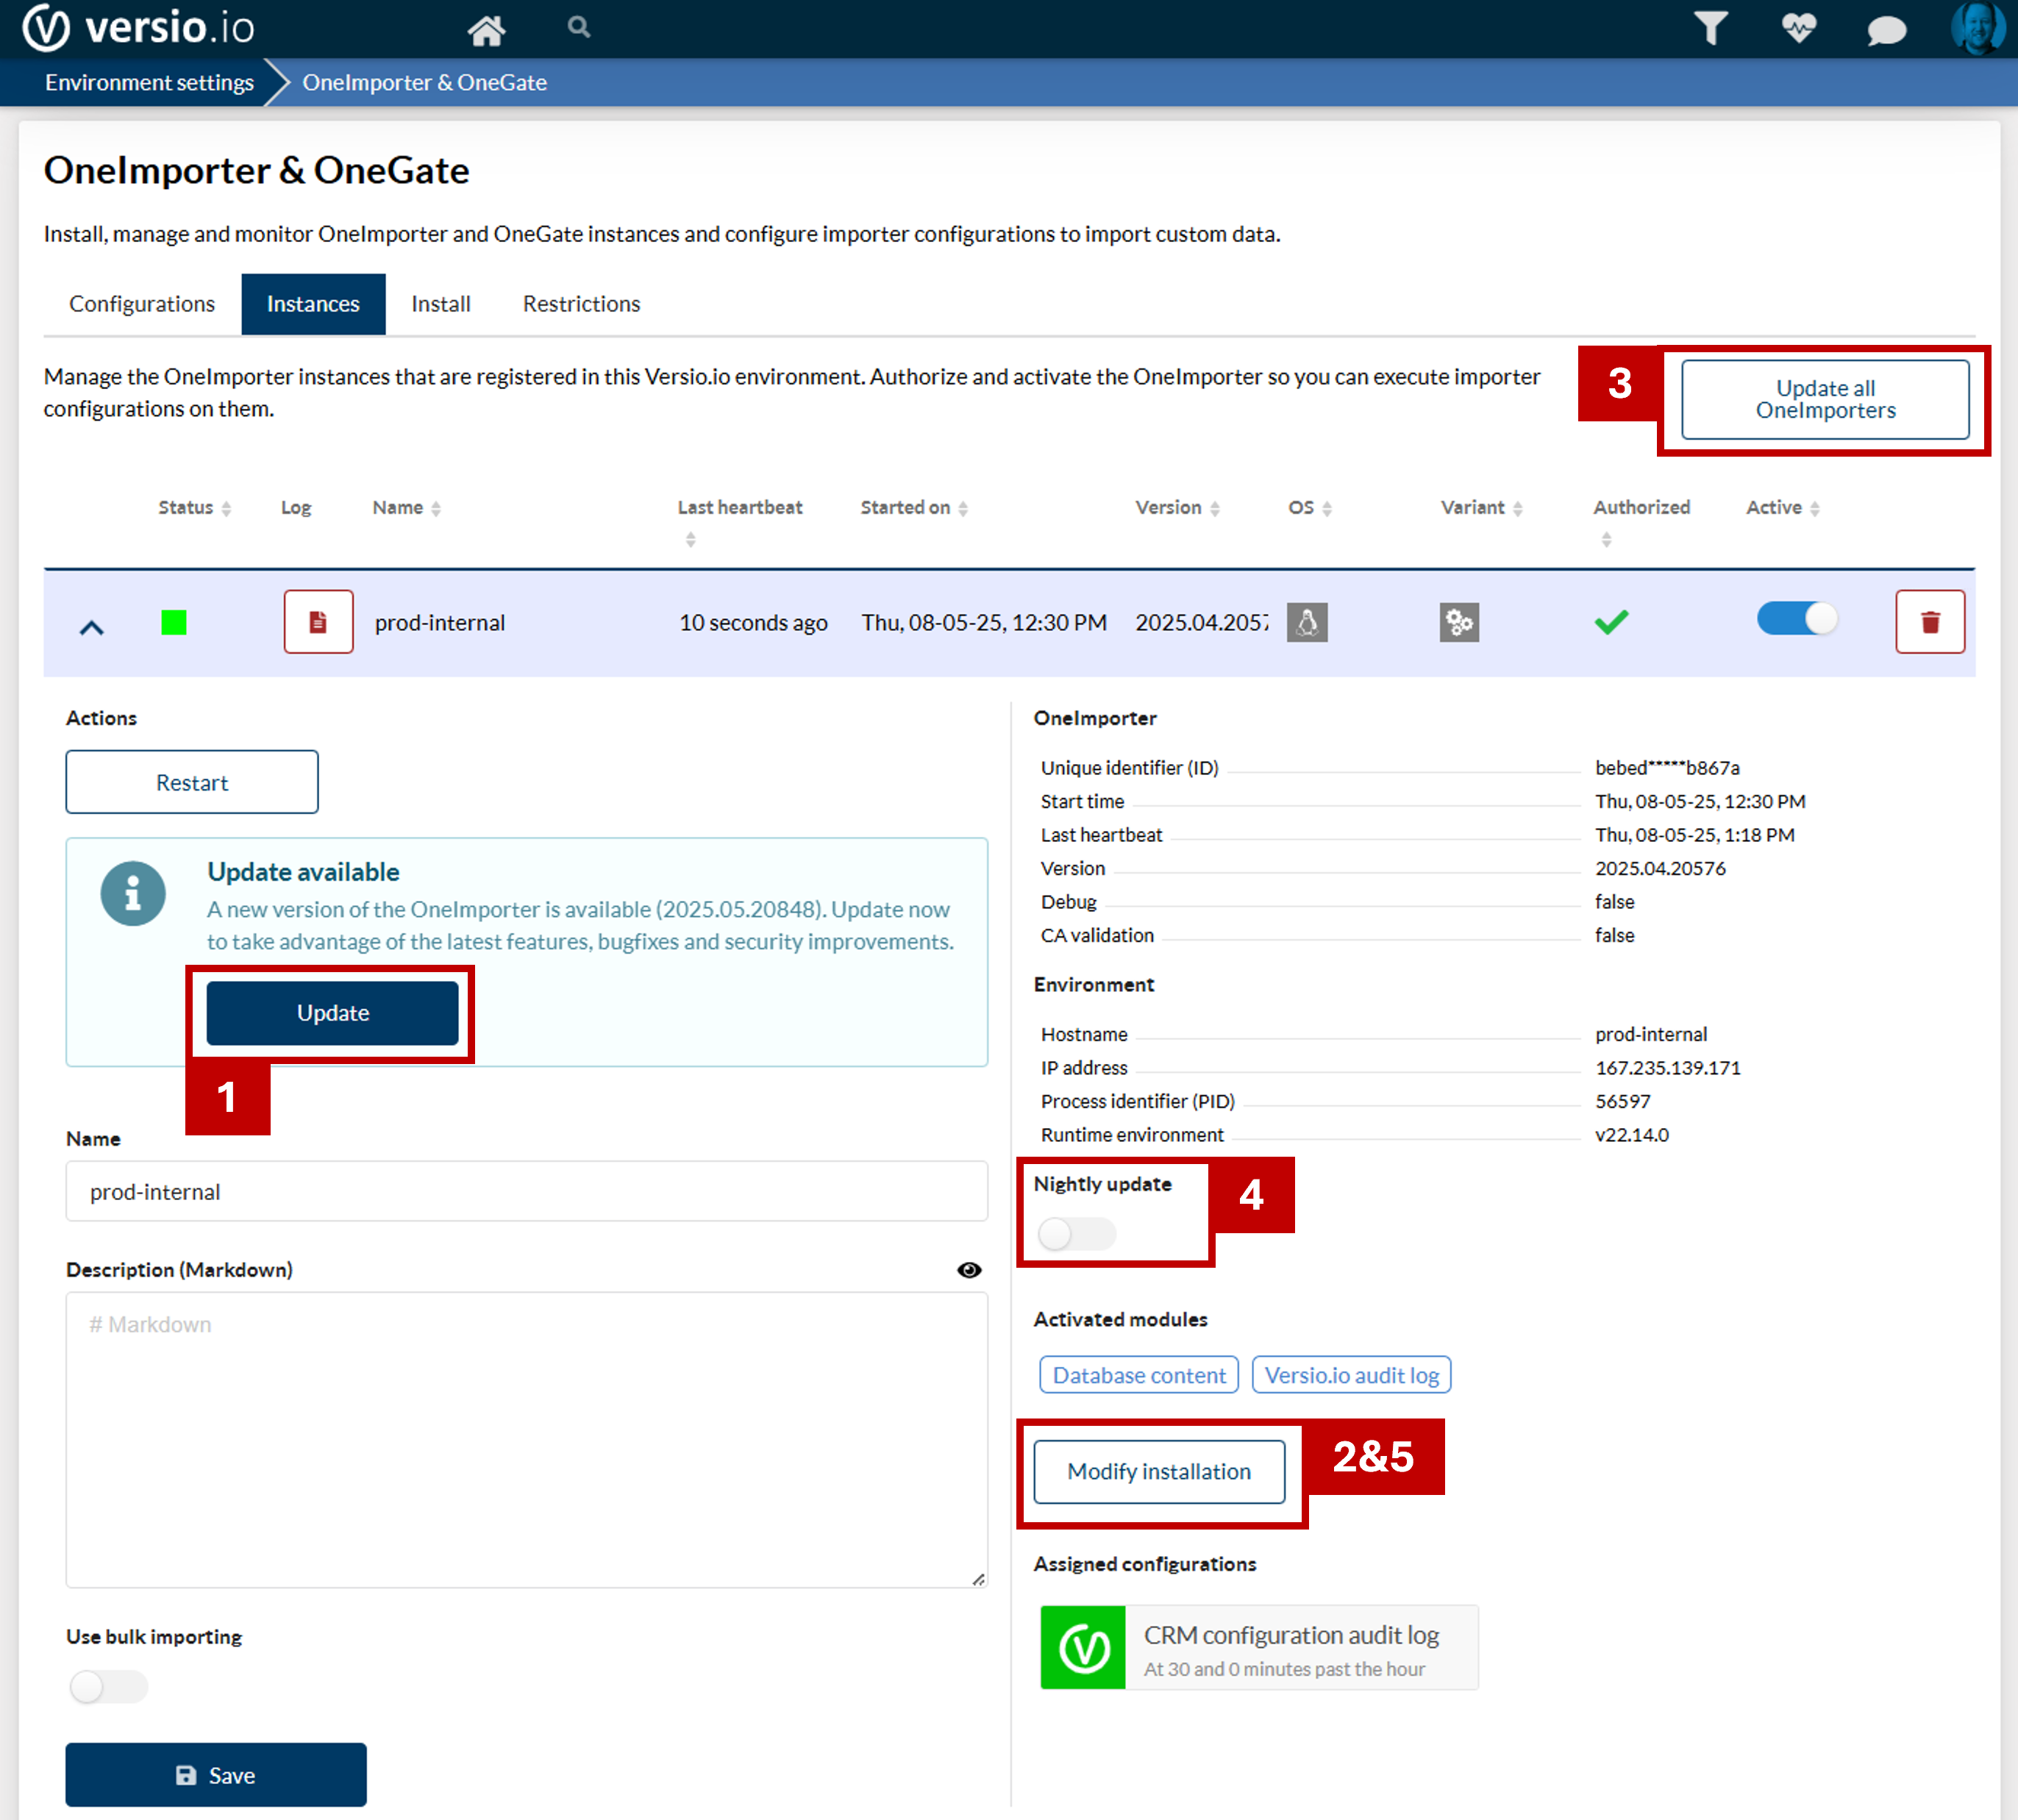2018x1820 pixels.
Task: Click the Name input field
Action: tap(527, 1191)
